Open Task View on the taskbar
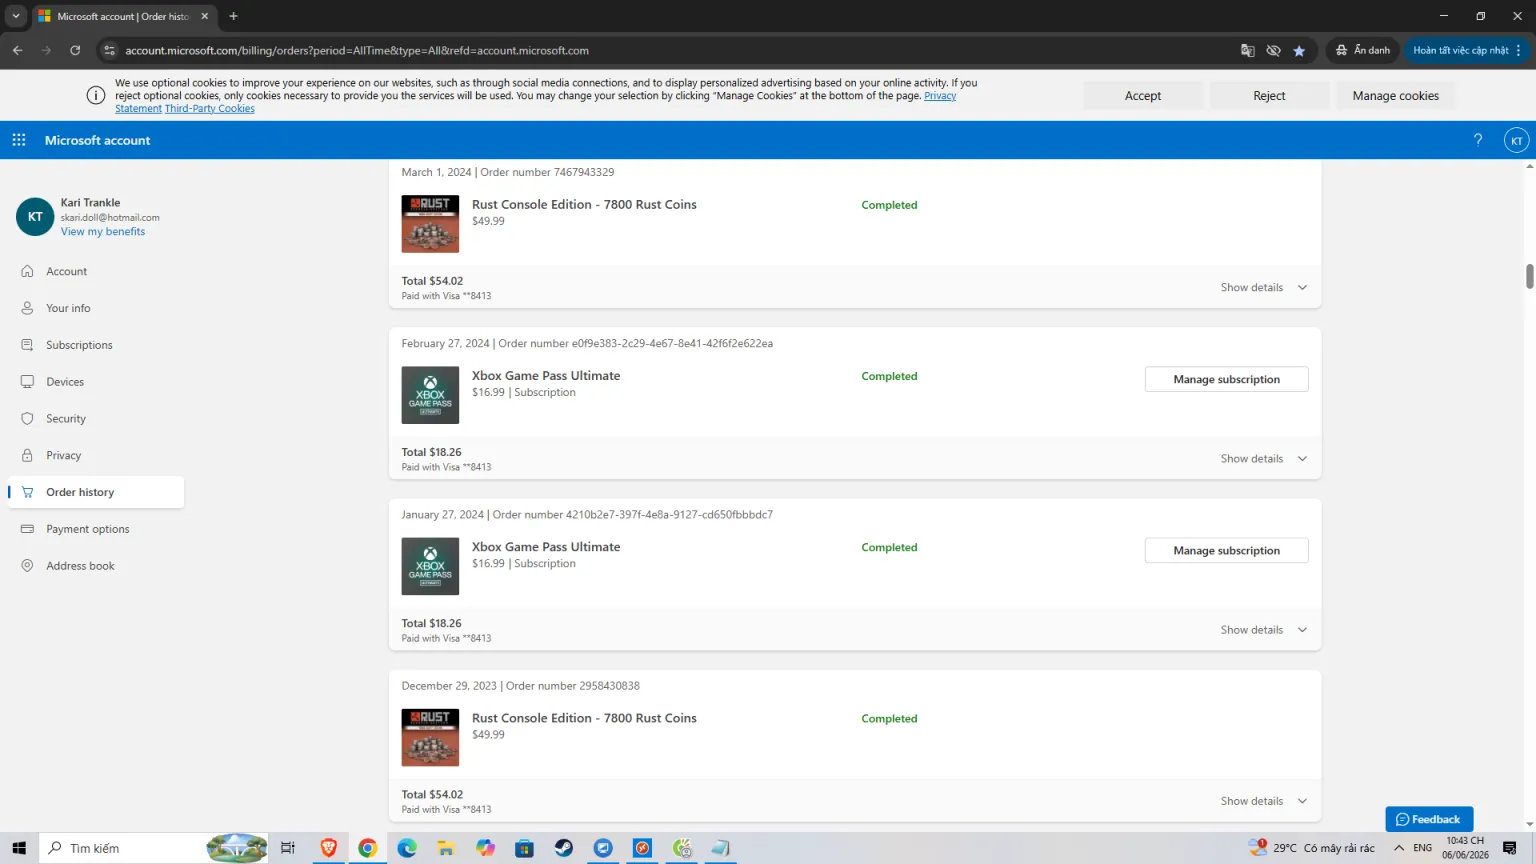Screen dimensions: 1536x864 click(x=288, y=848)
